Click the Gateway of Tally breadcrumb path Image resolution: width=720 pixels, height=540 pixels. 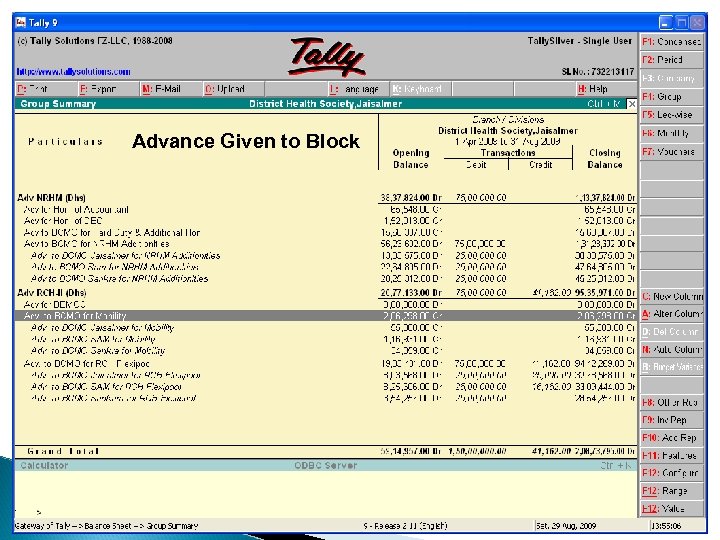[107, 526]
